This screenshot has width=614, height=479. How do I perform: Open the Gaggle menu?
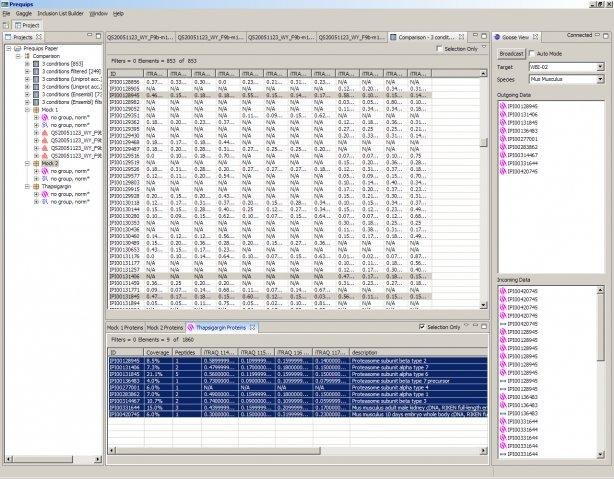coord(24,14)
